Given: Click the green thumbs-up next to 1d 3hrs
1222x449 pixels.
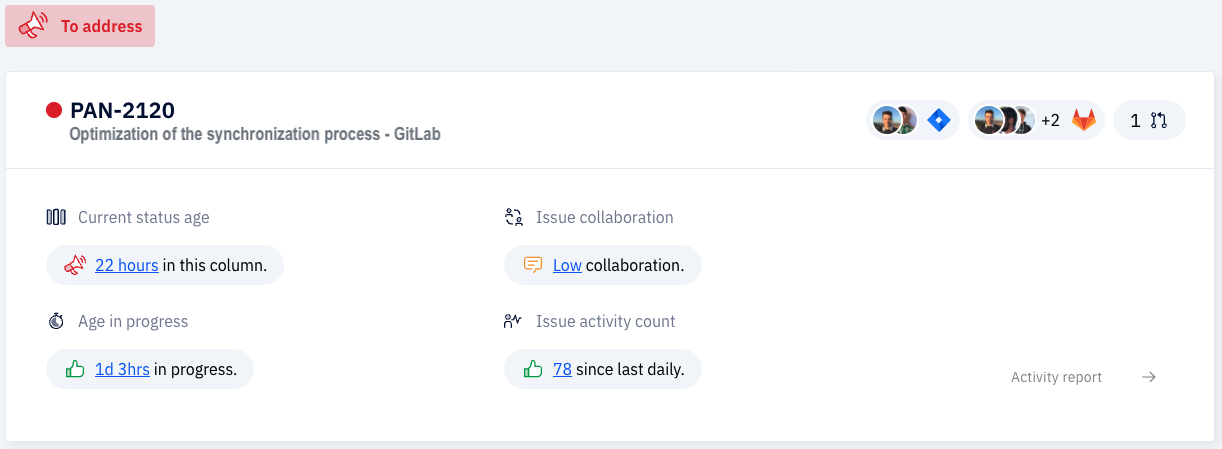Looking at the screenshot, I should pyautogui.click(x=75, y=369).
